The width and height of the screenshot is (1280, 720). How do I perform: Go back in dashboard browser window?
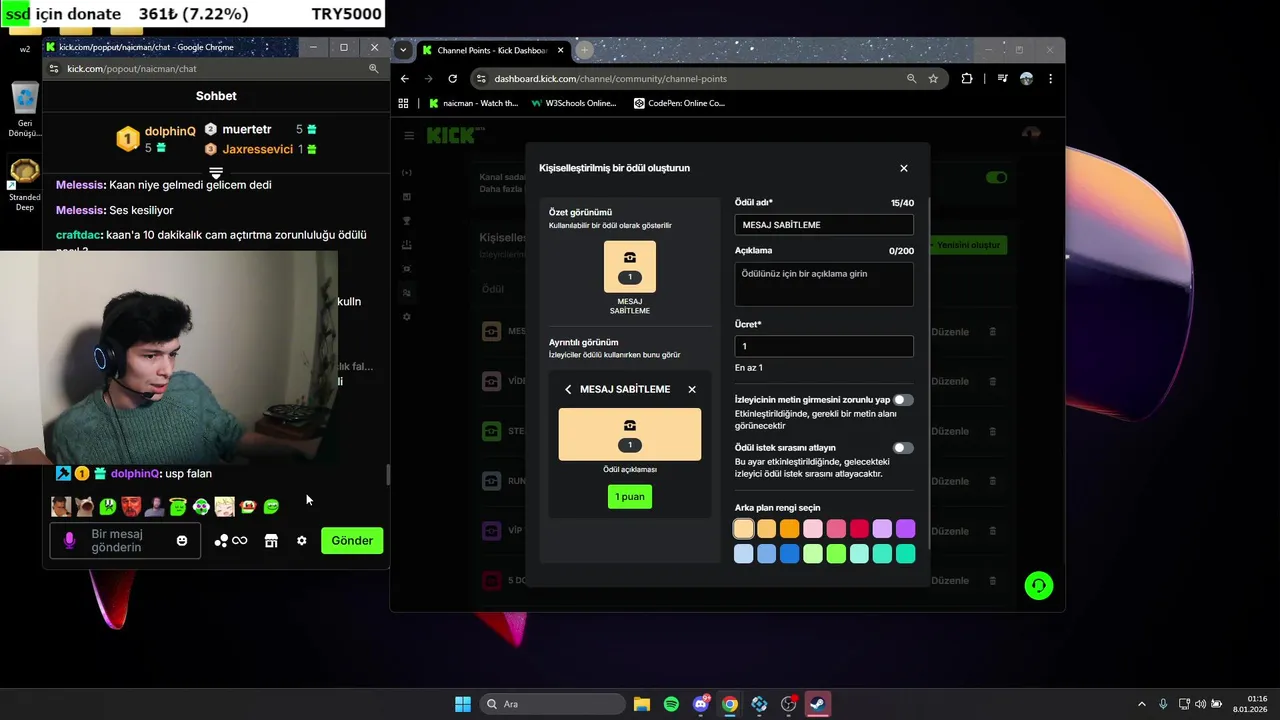[405, 79]
